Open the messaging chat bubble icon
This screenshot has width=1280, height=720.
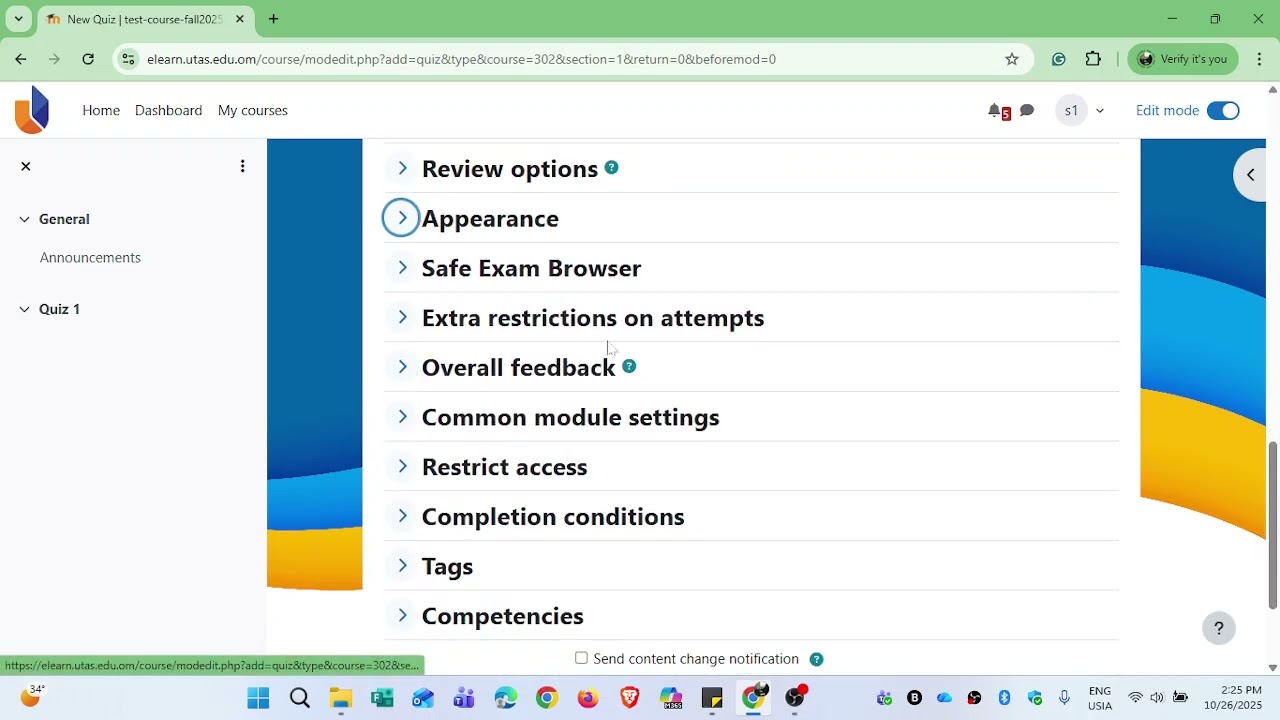(1027, 111)
